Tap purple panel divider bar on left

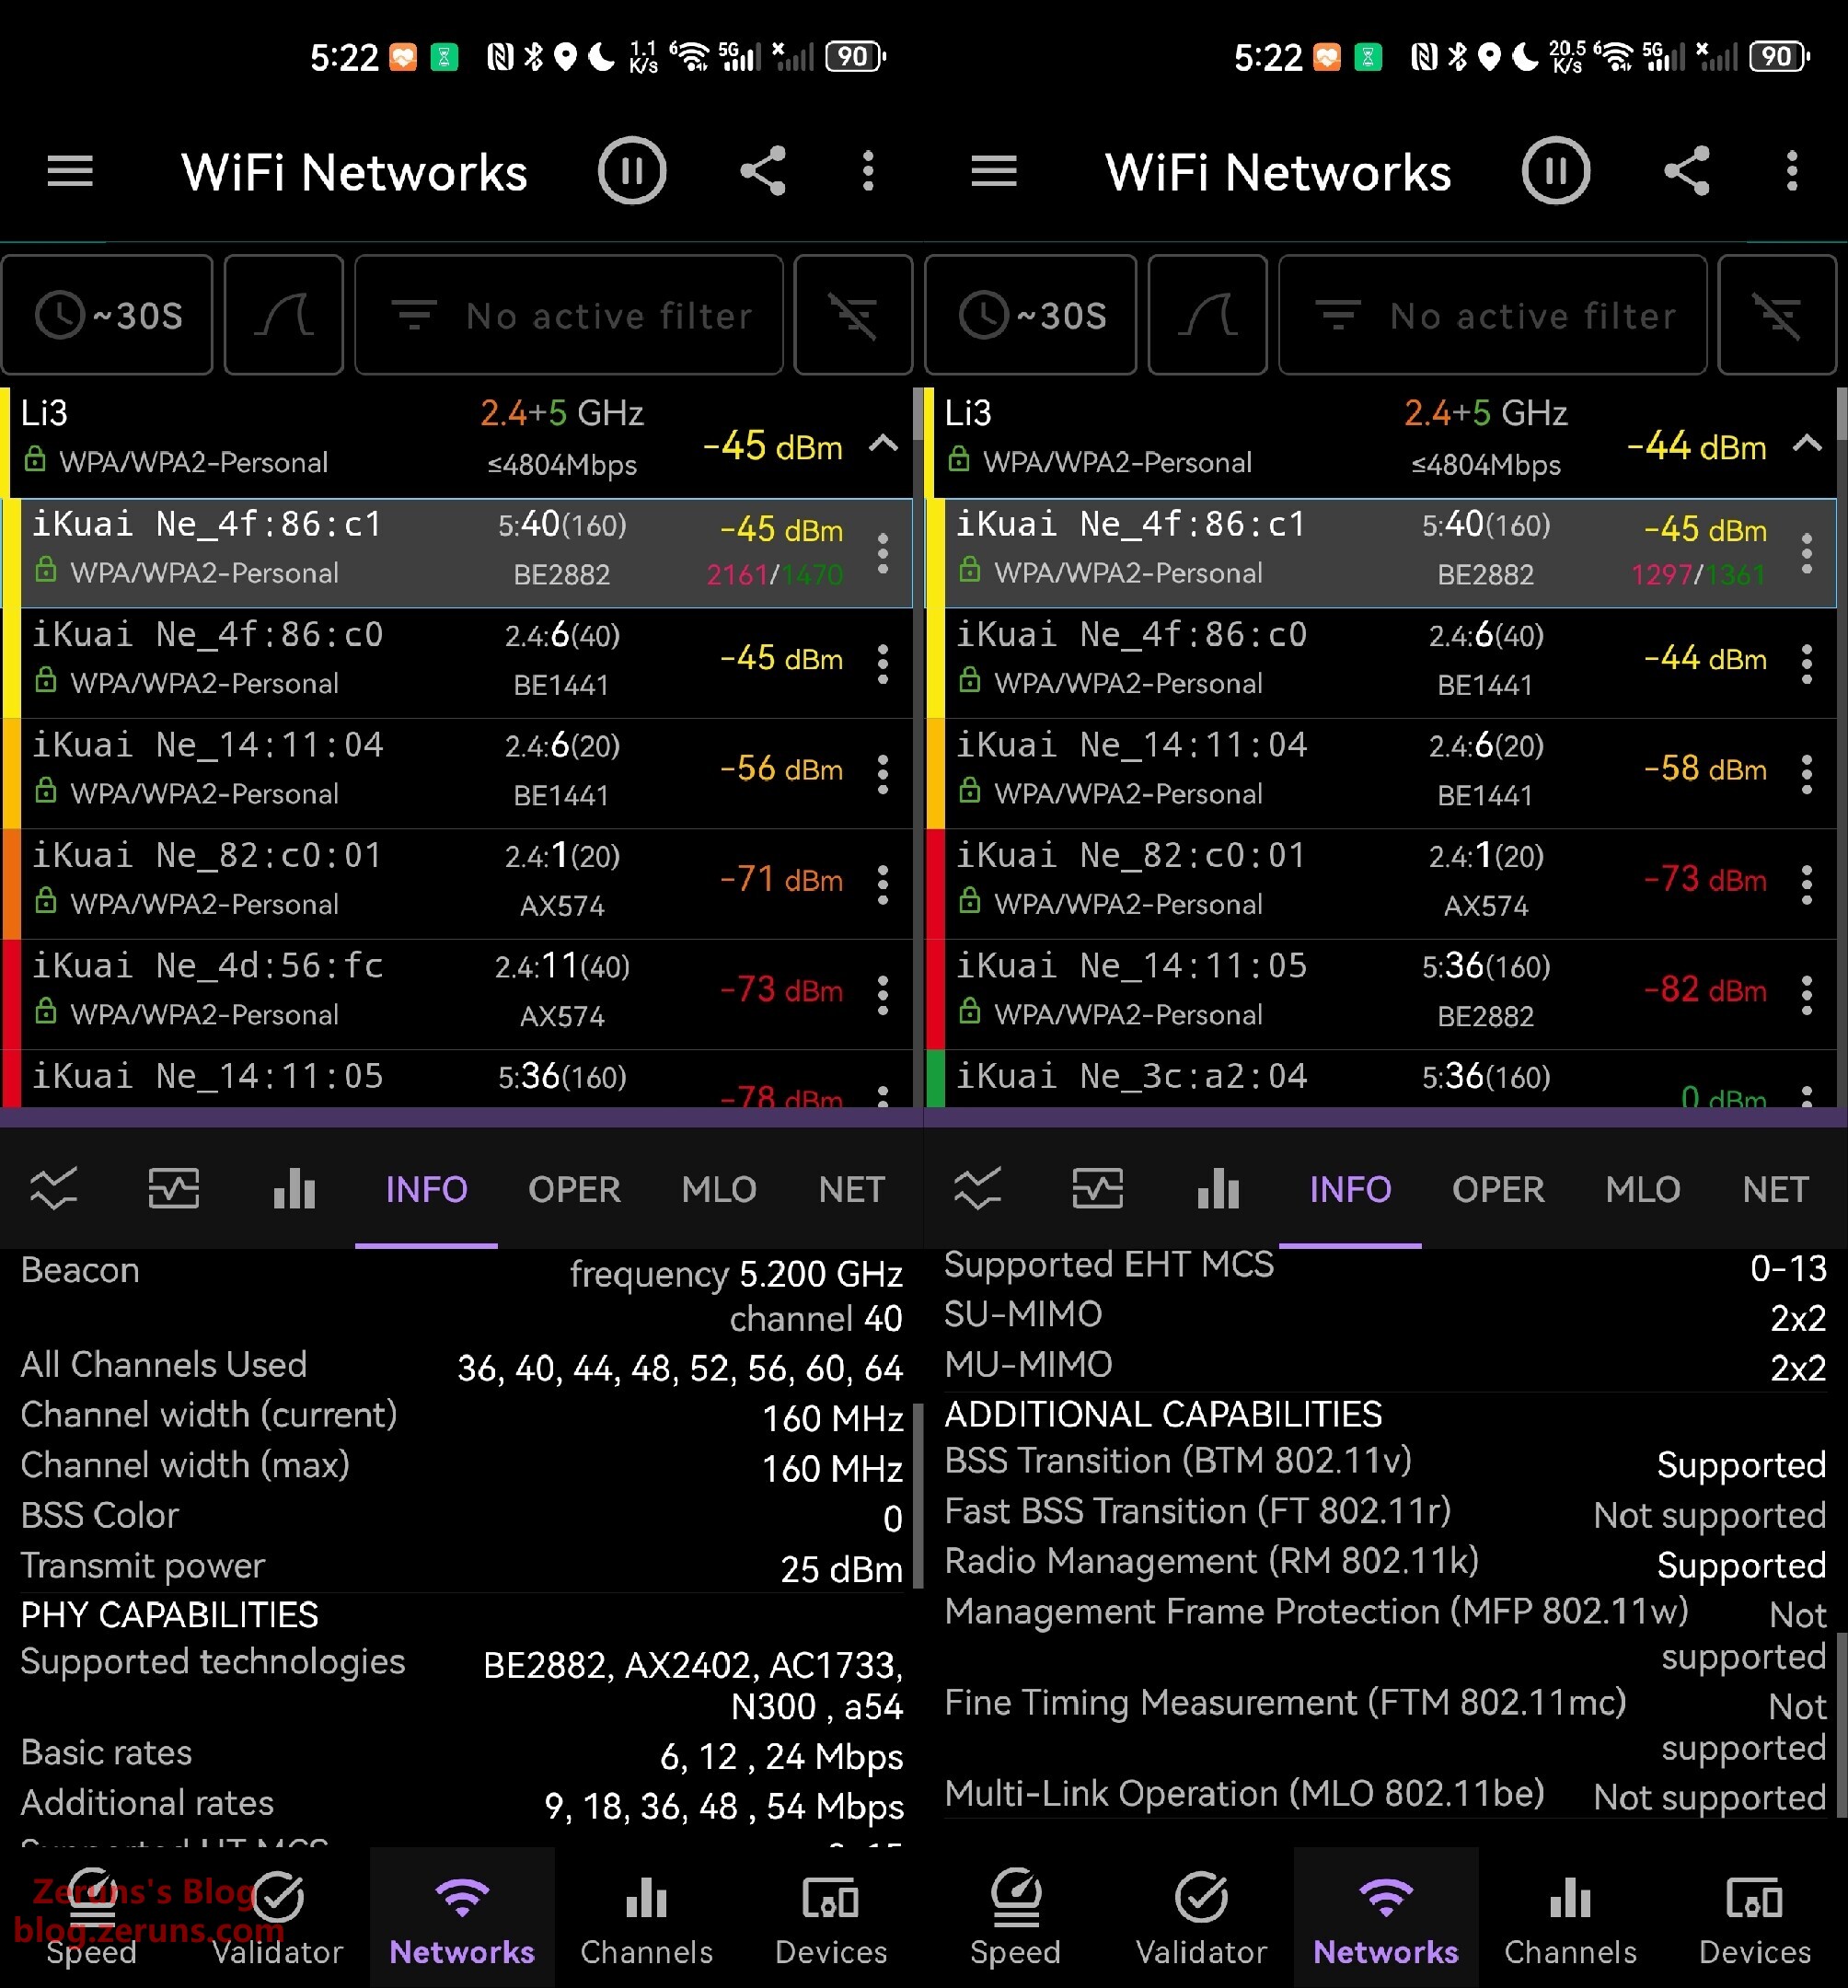pyautogui.click(x=460, y=1117)
